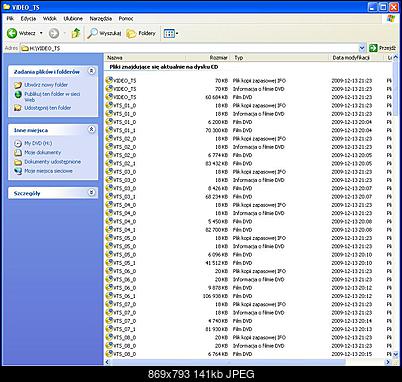Open the Edycja menu
Viewport: 402px width, 382px height.
coord(28,19)
